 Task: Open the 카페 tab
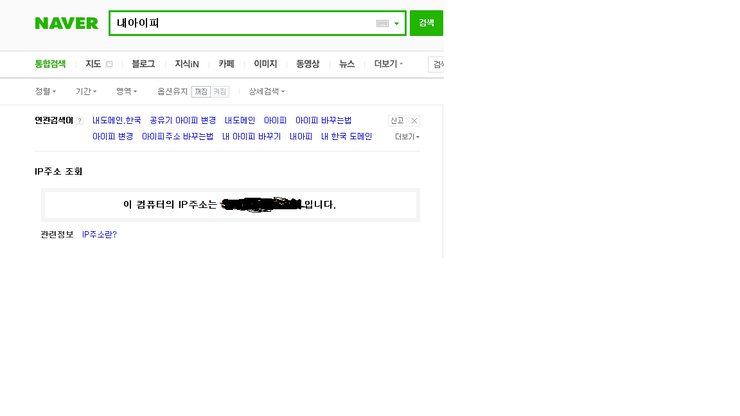point(226,64)
